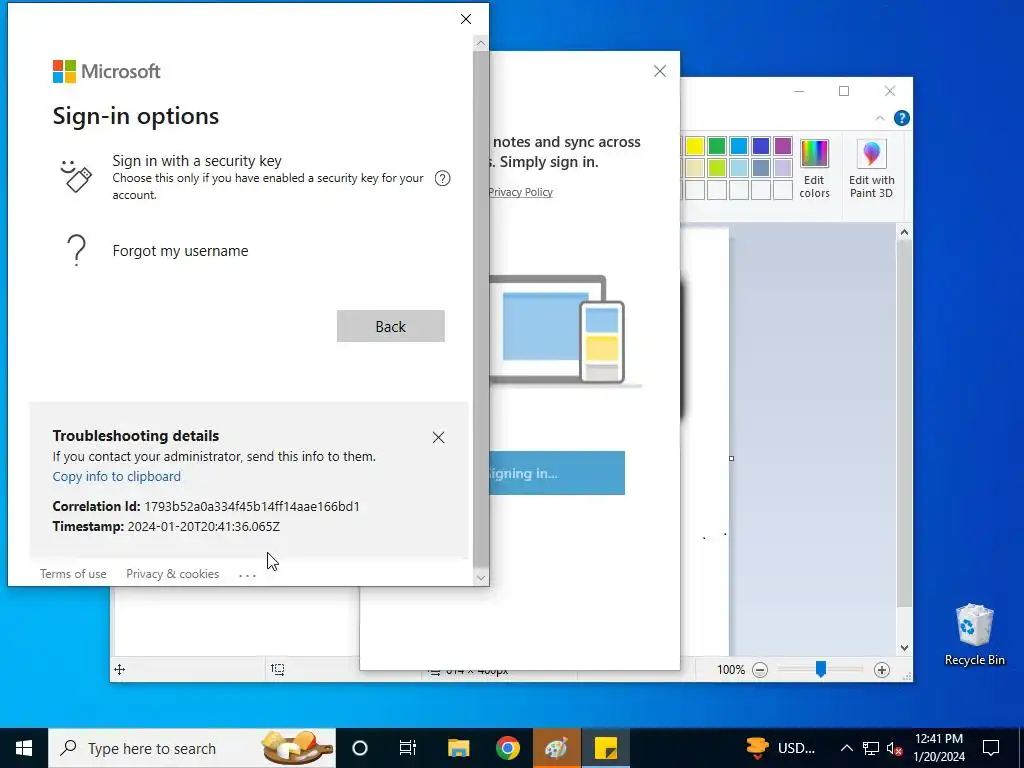Image resolution: width=1024 pixels, height=768 pixels.
Task: Close the Sticky Notes sign-in window
Action: [660, 71]
